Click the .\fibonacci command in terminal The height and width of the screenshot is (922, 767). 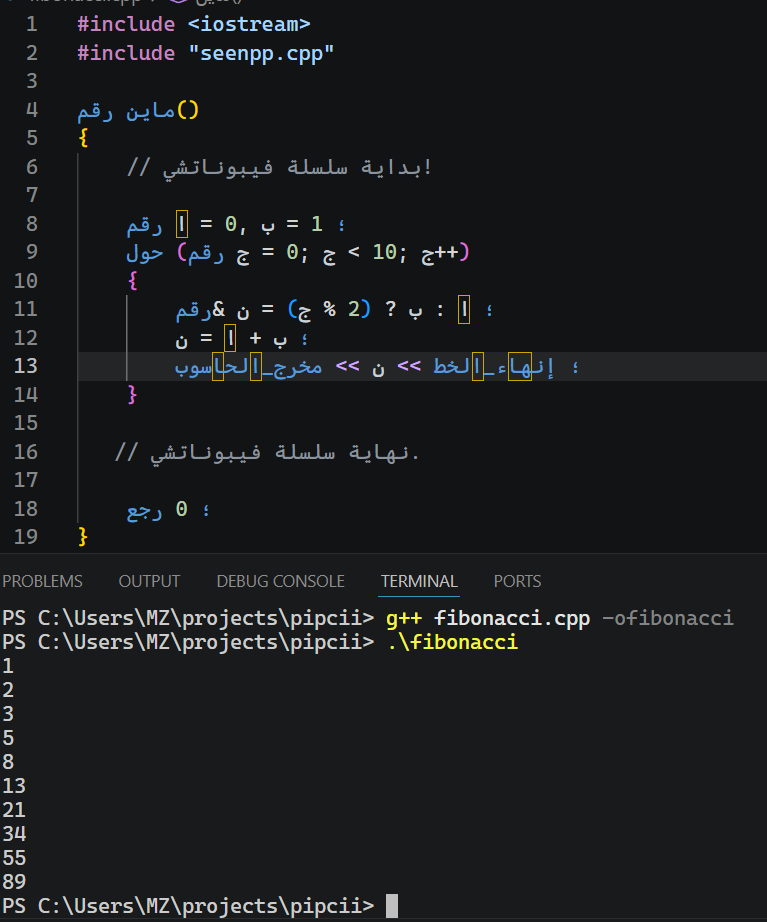pos(452,642)
